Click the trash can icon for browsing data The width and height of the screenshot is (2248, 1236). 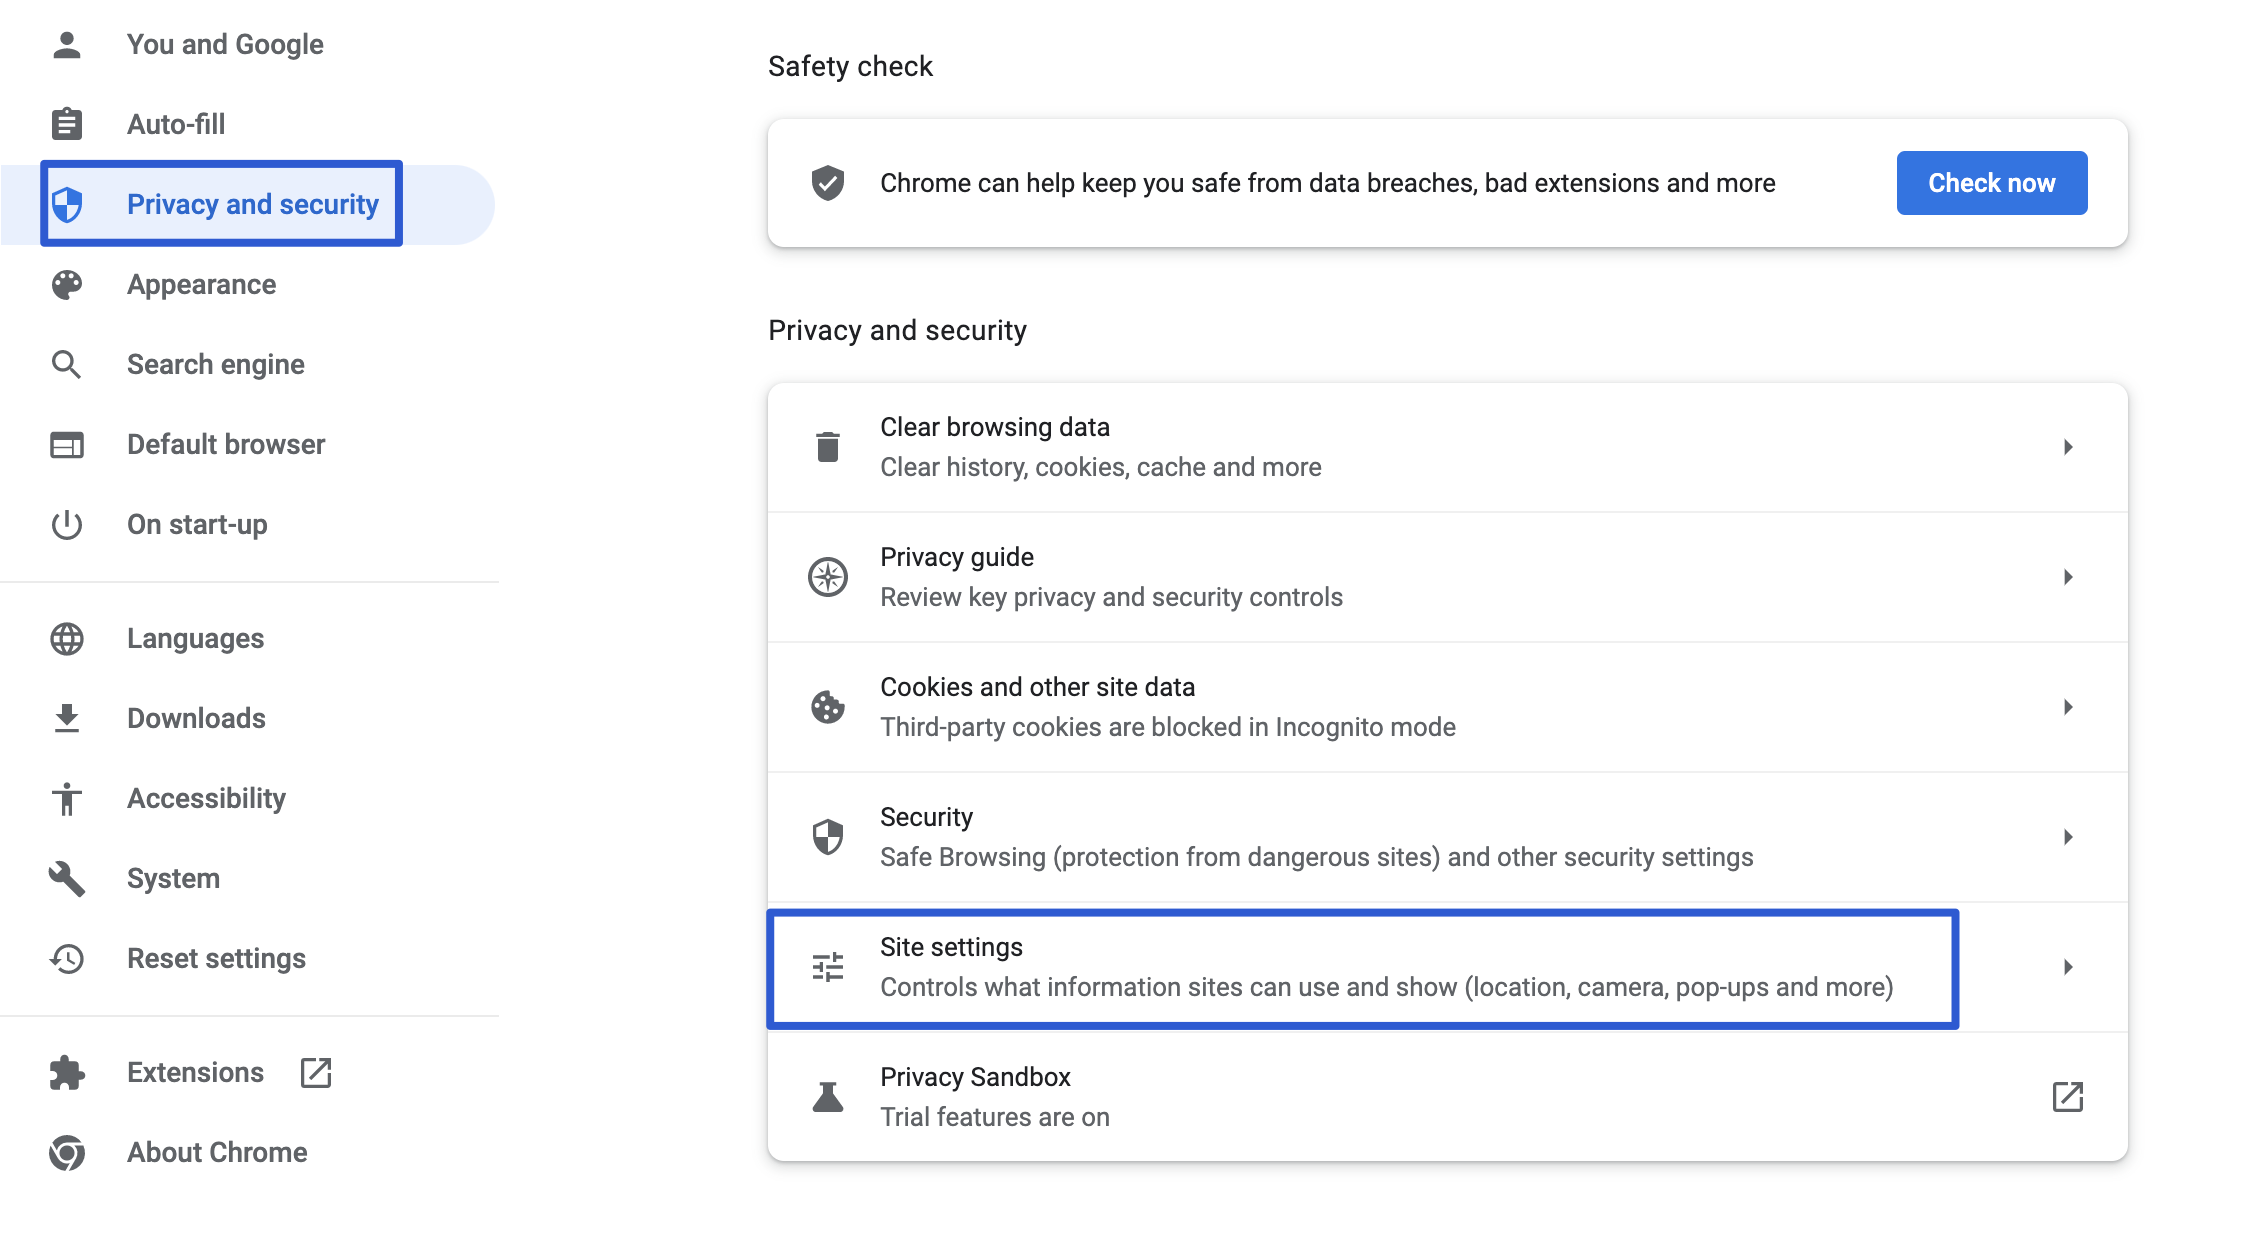point(828,447)
